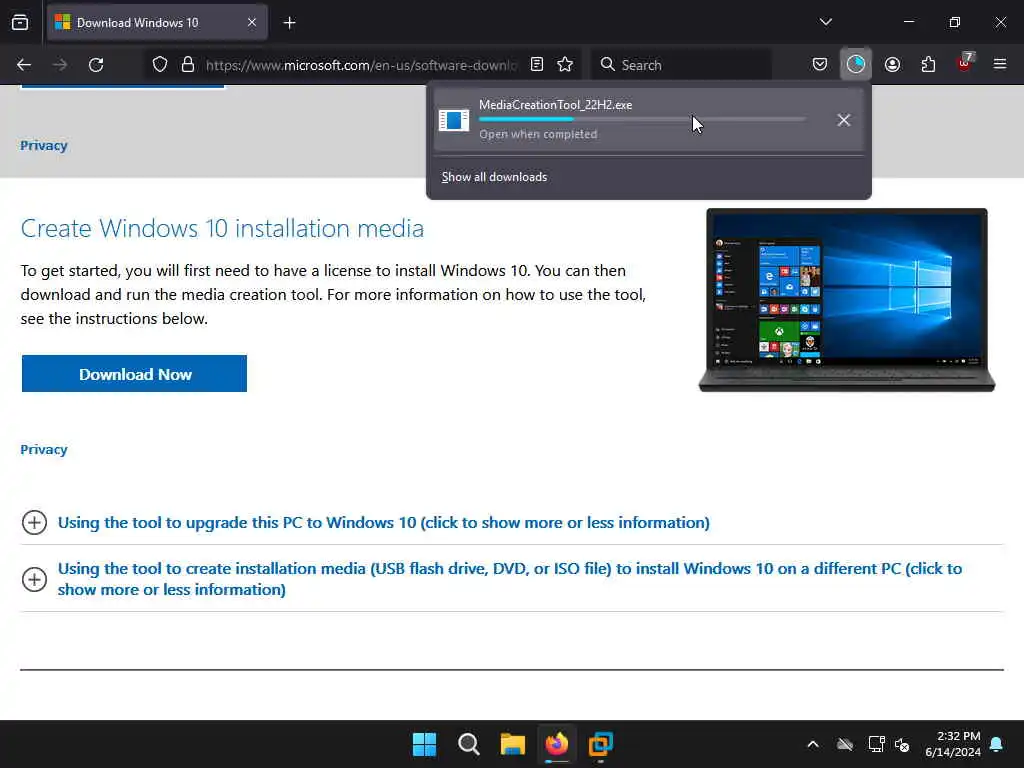Open File Explorer from taskbar
The height and width of the screenshot is (768, 1024).
click(x=513, y=744)
